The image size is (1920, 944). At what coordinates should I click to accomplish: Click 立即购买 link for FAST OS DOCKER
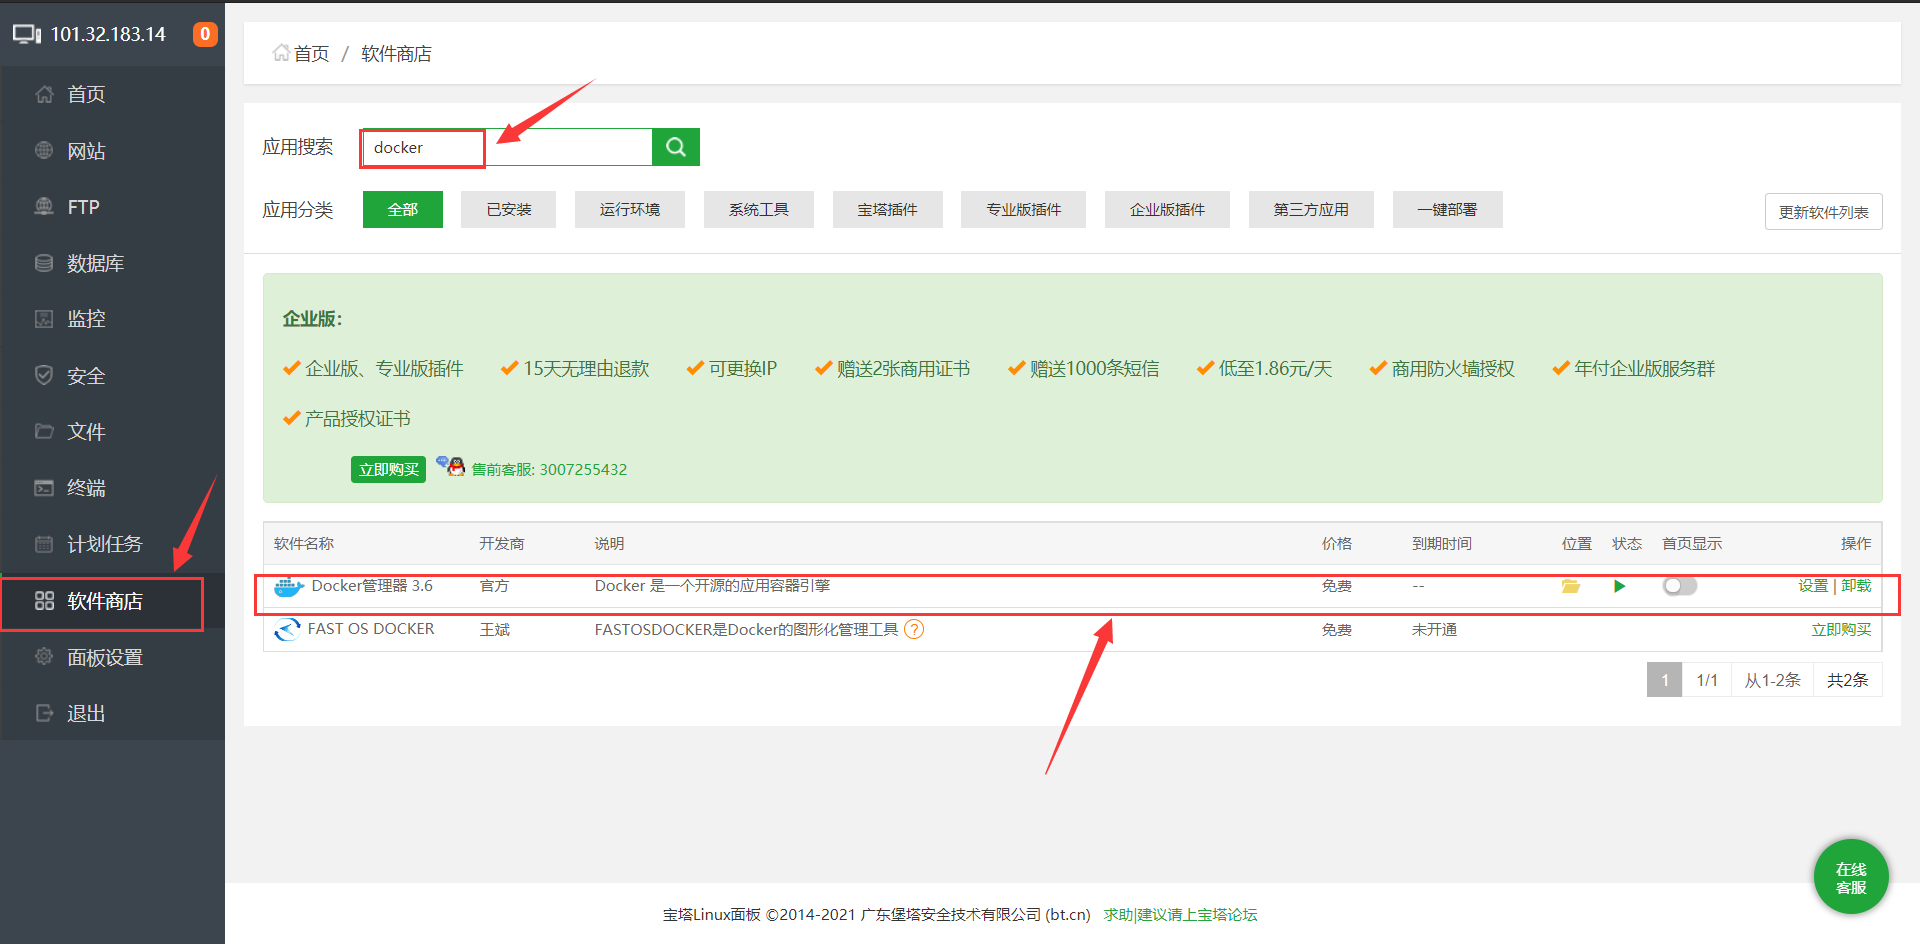1841,630
